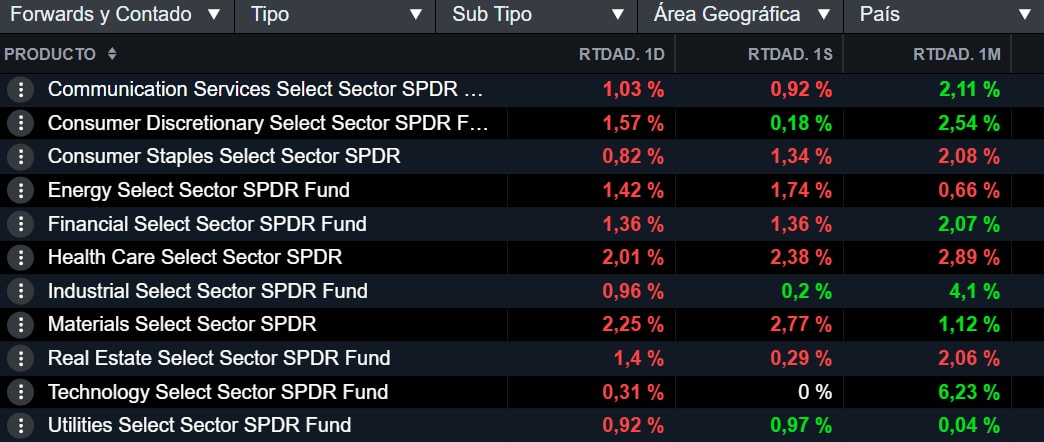Click 0,04 % monthly return of Utilities
The image size is (1044, 442).
[x=969, y=425]
